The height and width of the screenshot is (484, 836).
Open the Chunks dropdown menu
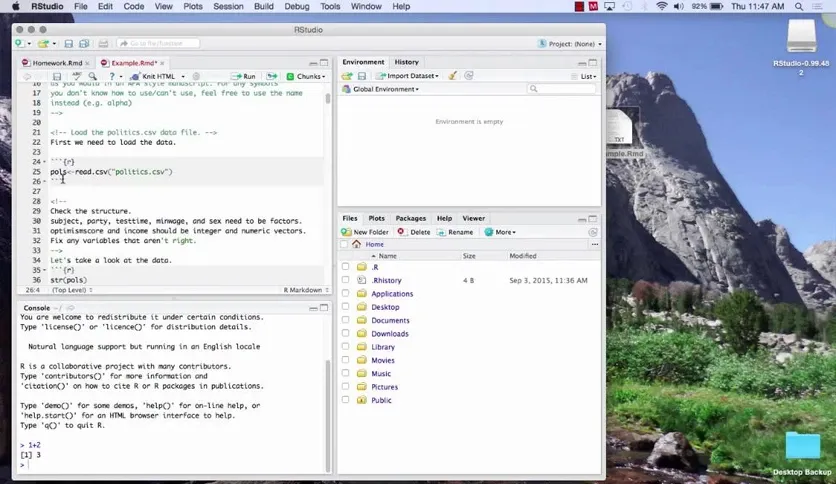(x=306, y=76)
